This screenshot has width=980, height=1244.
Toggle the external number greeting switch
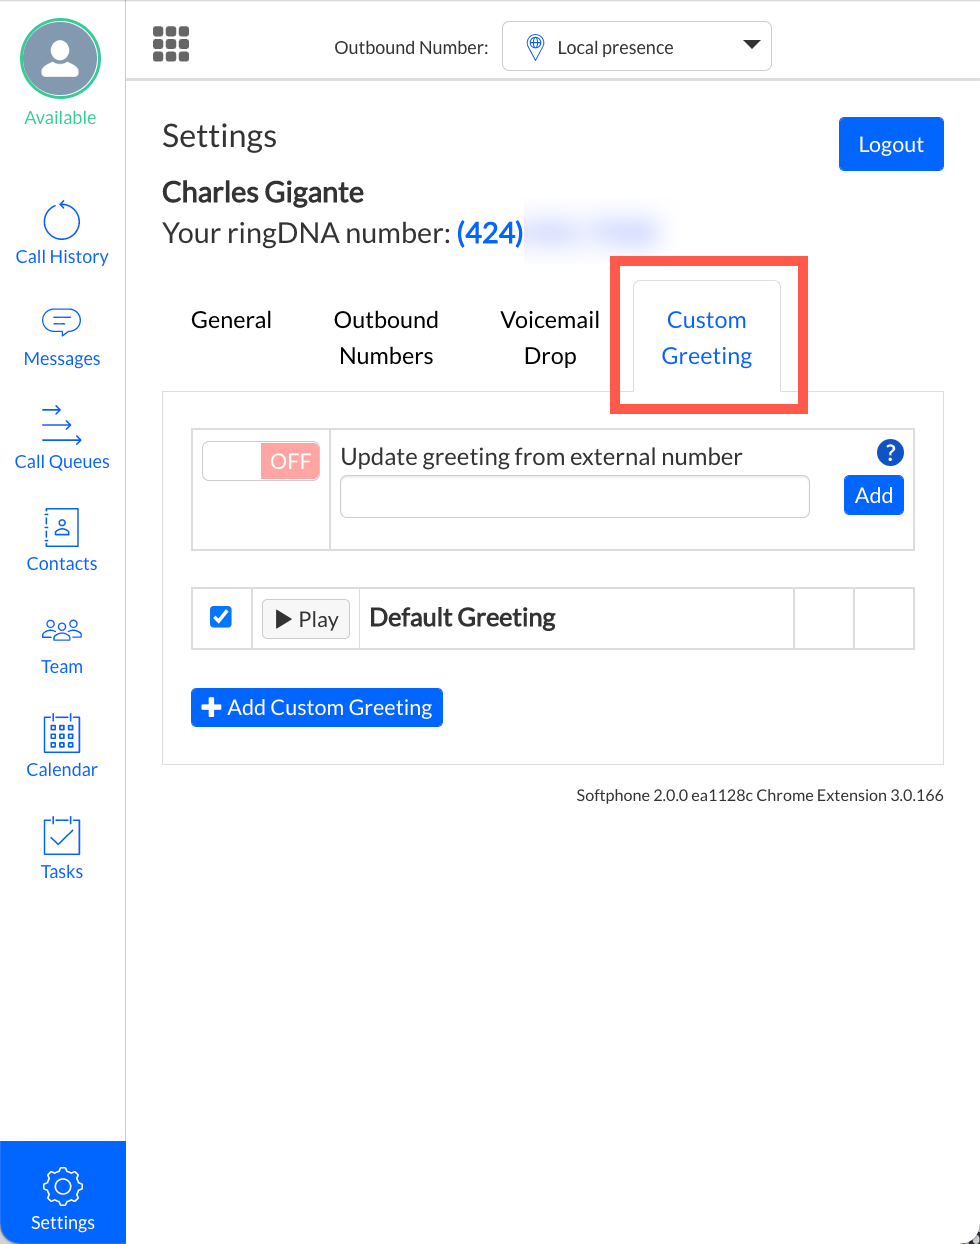(261, 461)
